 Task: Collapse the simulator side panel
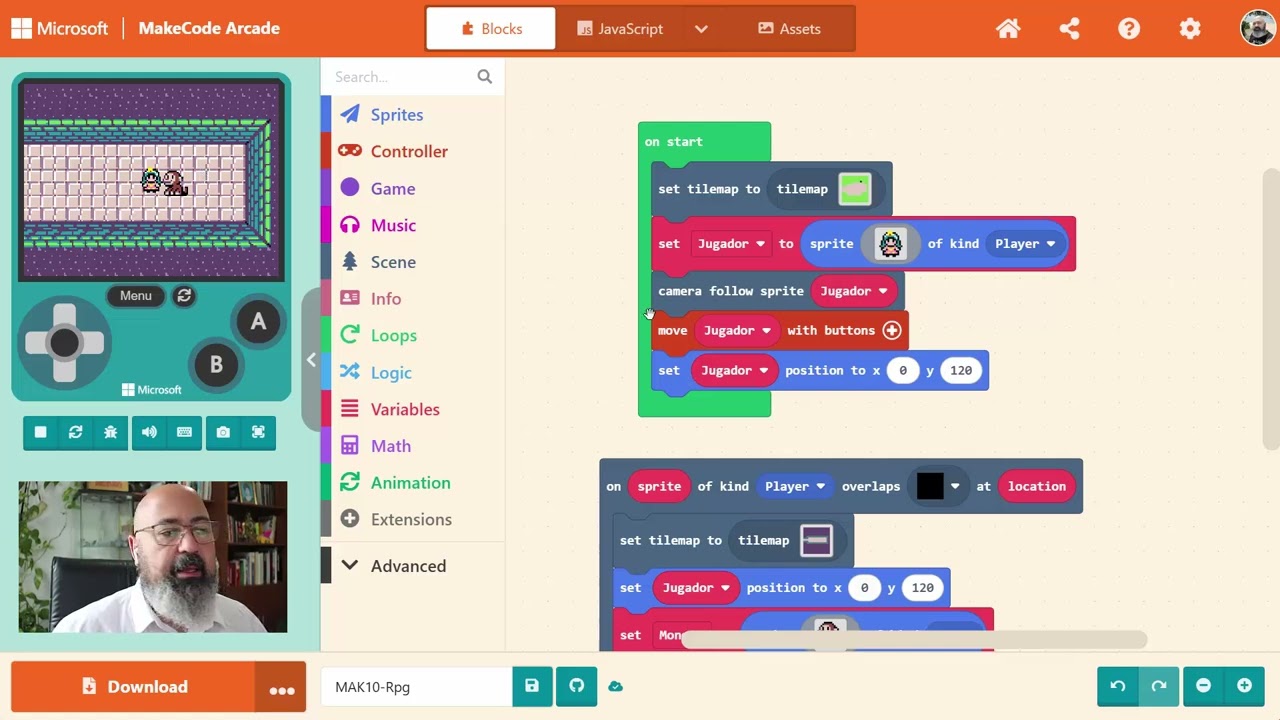311,360
